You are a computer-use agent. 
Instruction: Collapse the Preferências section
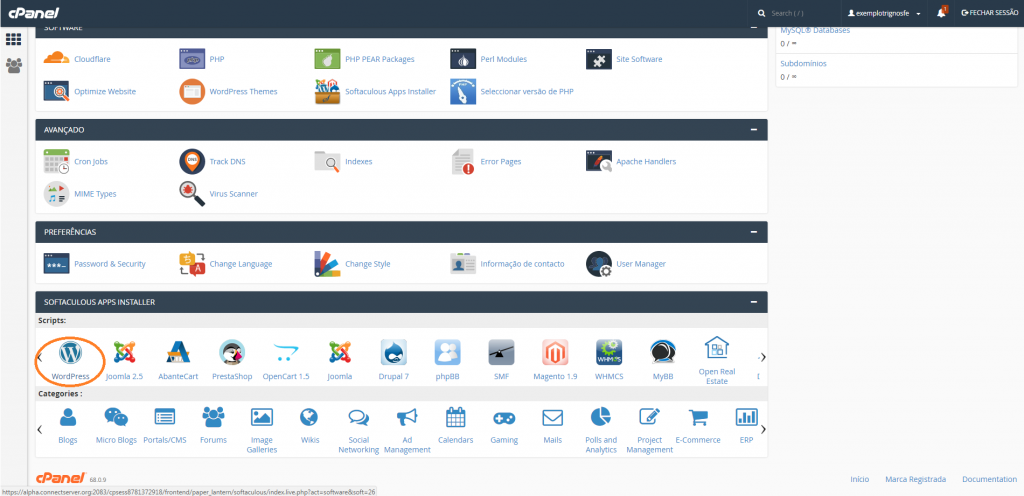(754, 232)
